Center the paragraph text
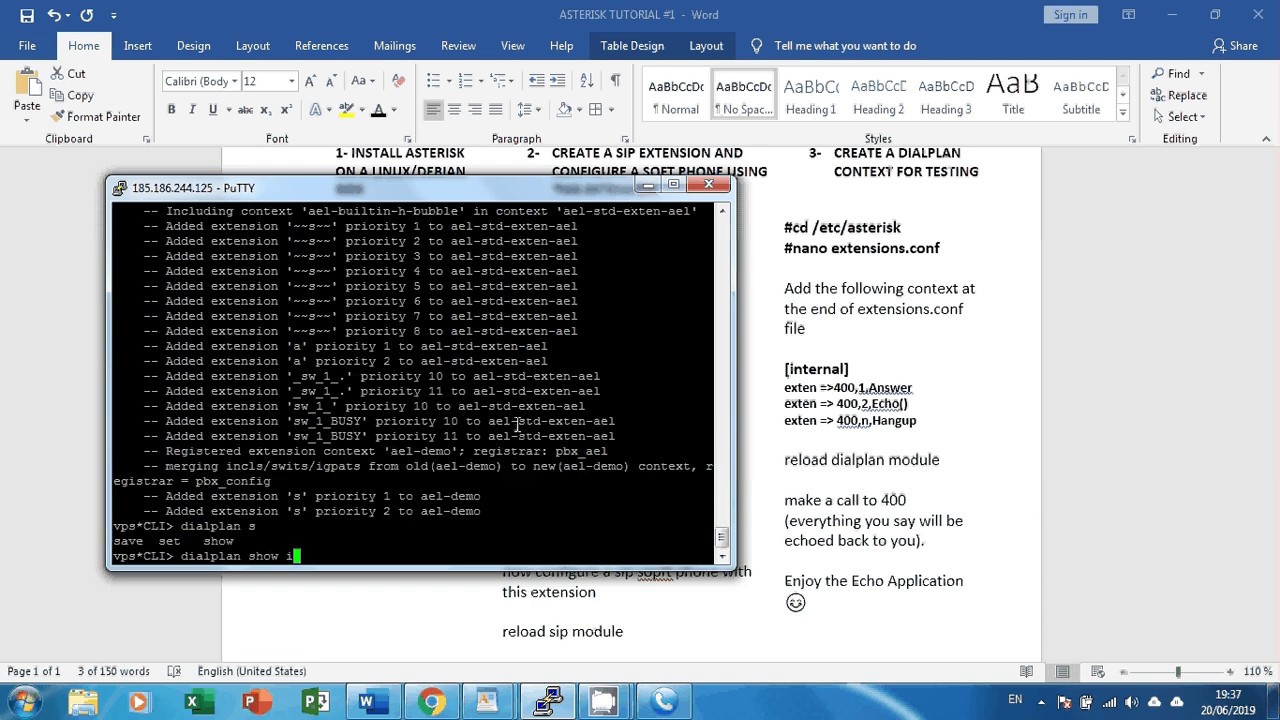This screenshot has width=1280, height=720. click(x=454, y=110)
